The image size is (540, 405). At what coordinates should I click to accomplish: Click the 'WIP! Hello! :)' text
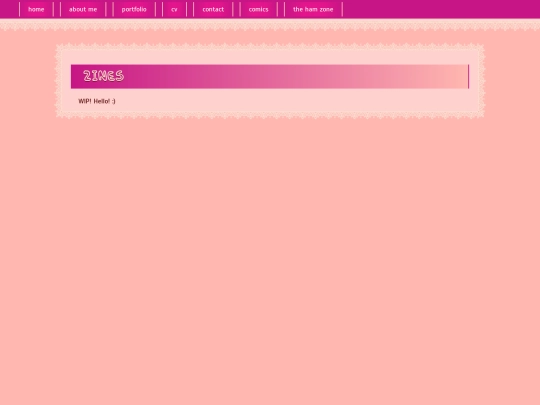pos(97,101)
